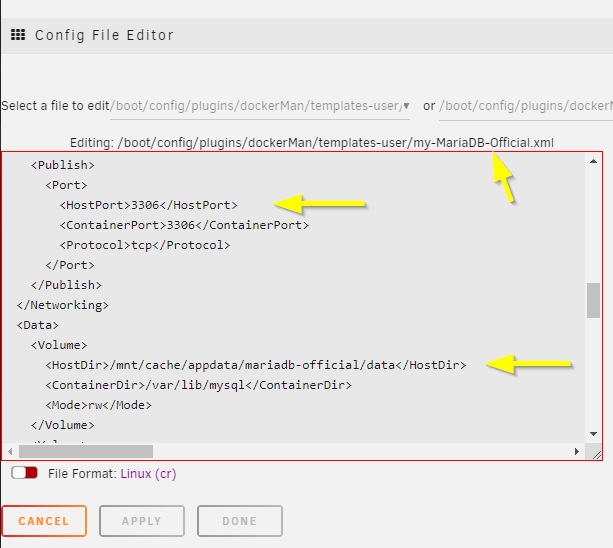Click the '<Mode>rw</Mode>' line
This screenshot has height=548, width=613.
click(x=99, y=405)
